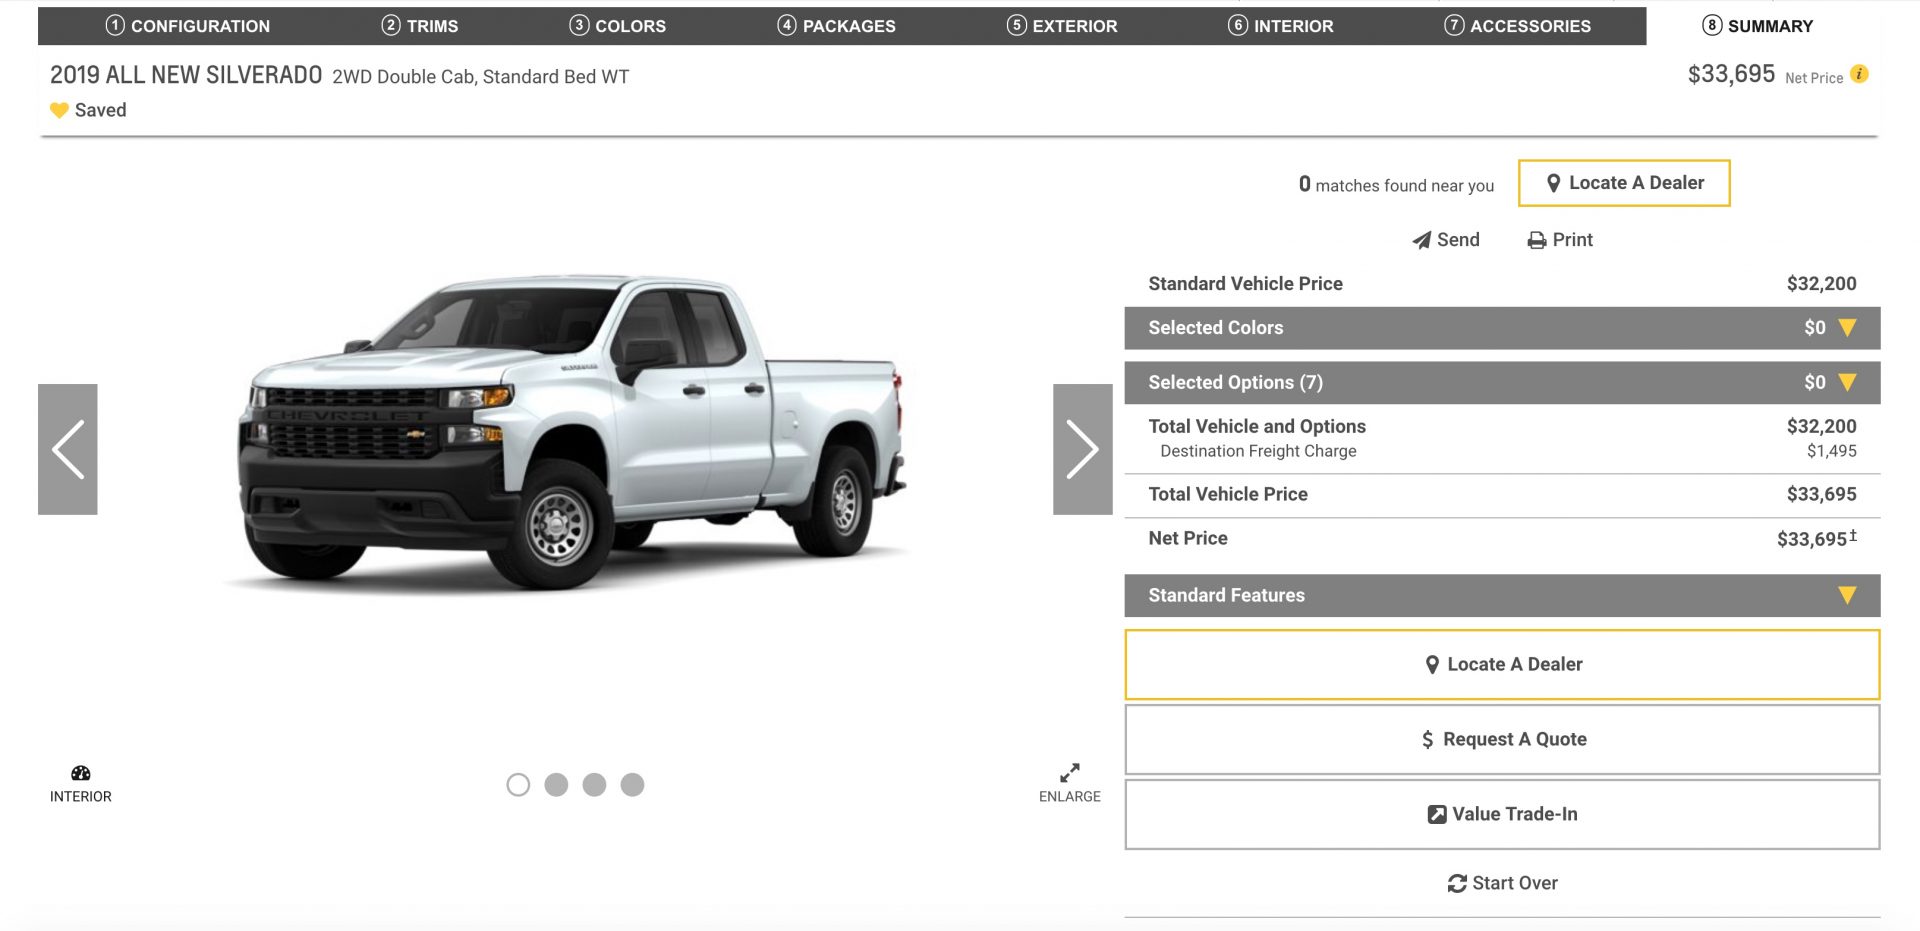Click the Value Trade-In button
Viewport: 1920px width, 931px height.
1502,814
